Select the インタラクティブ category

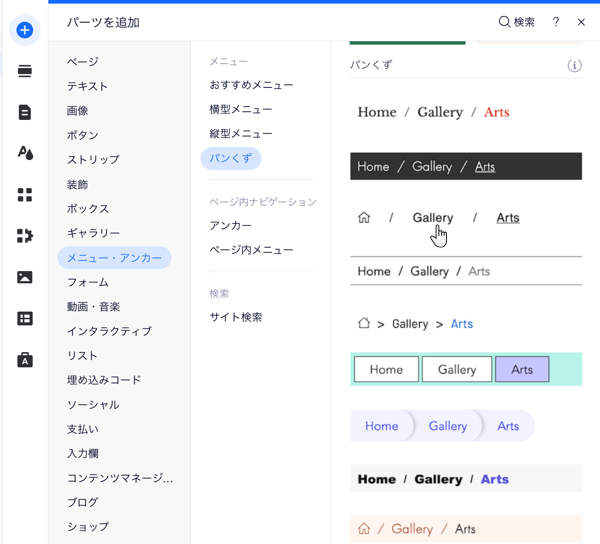point(109,331)
